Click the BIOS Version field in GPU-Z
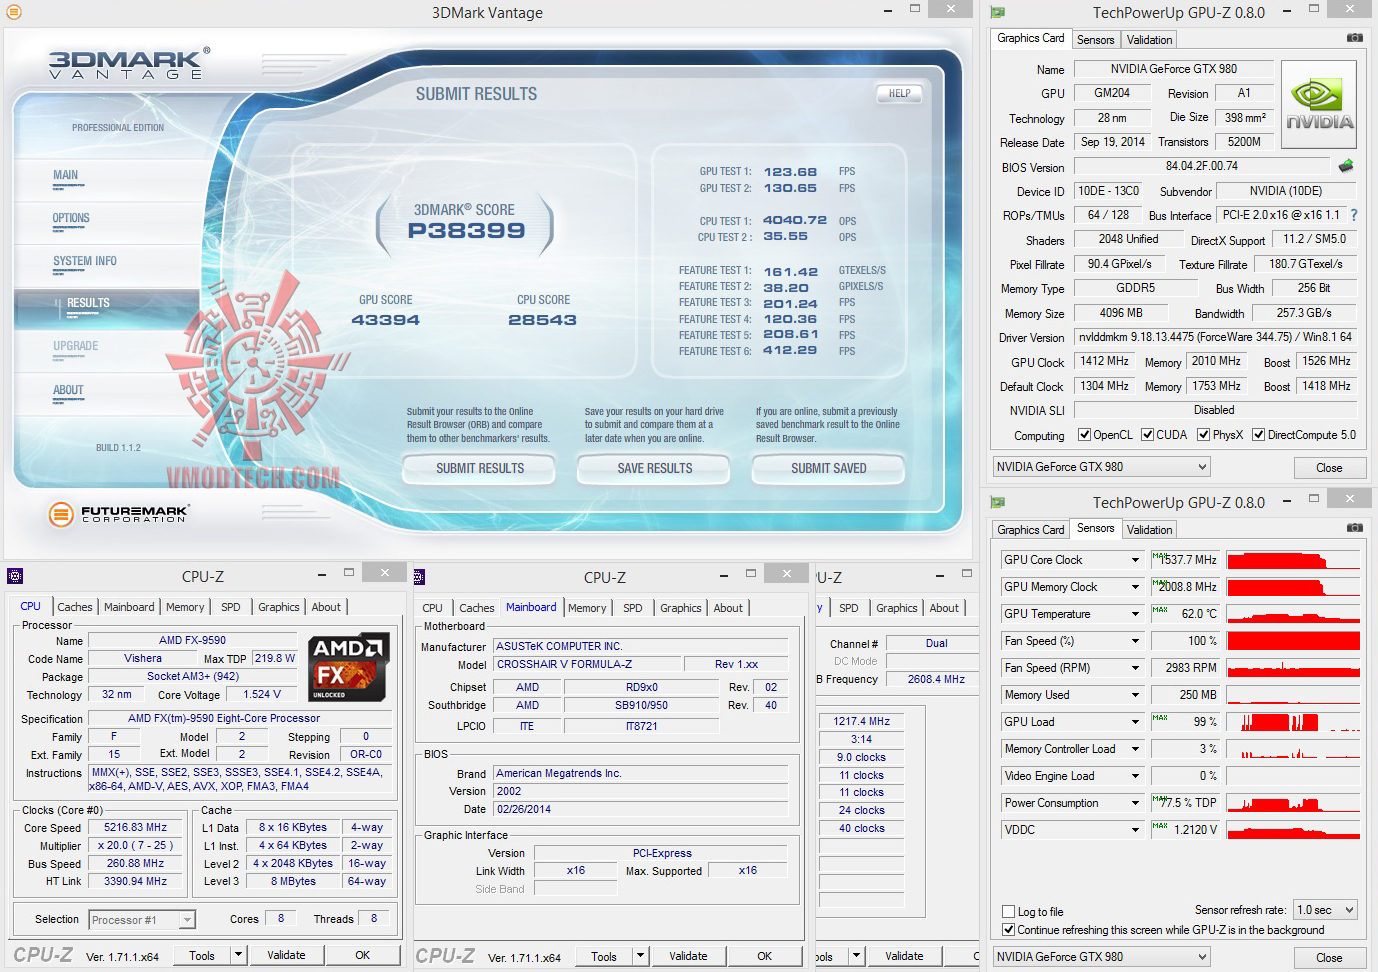The height and width of the screenshot is (972, 1378). pos(1202,166)
